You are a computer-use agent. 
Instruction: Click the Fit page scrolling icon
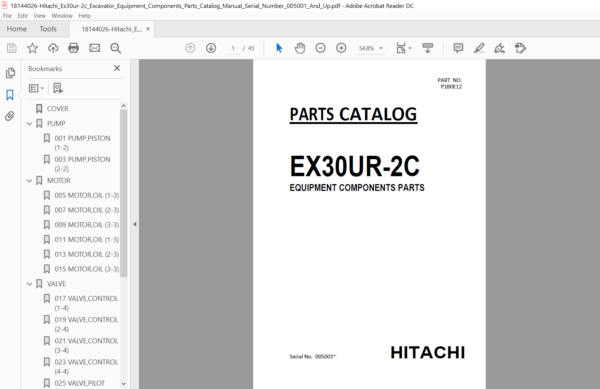[401, 48]
